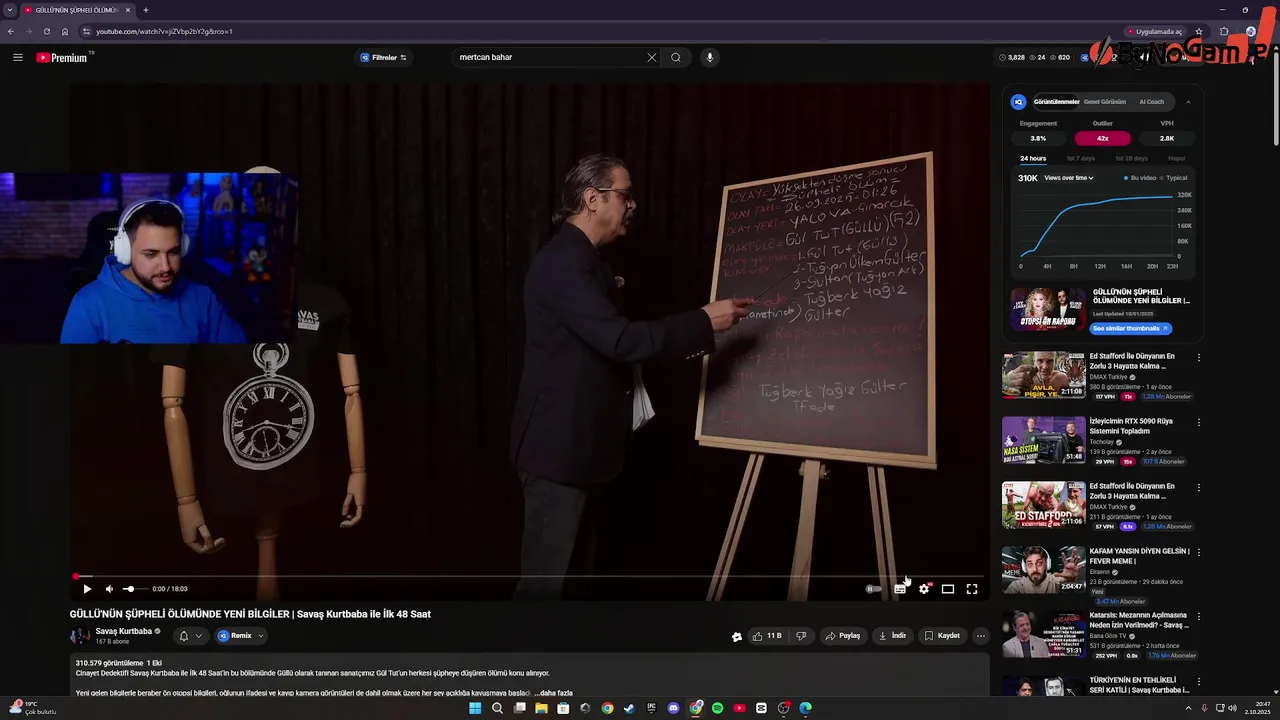Open the tab search dropdown arrow
The width and height of the screenshot is (1280, 720).
click(10, 10)
